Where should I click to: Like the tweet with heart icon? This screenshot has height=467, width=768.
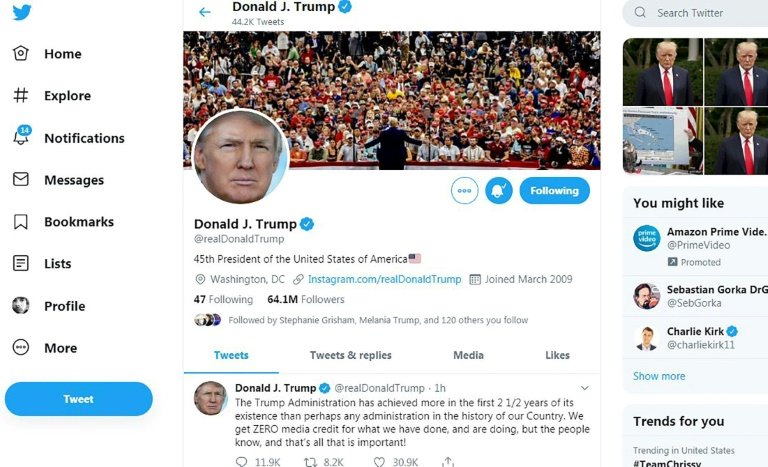379,462
